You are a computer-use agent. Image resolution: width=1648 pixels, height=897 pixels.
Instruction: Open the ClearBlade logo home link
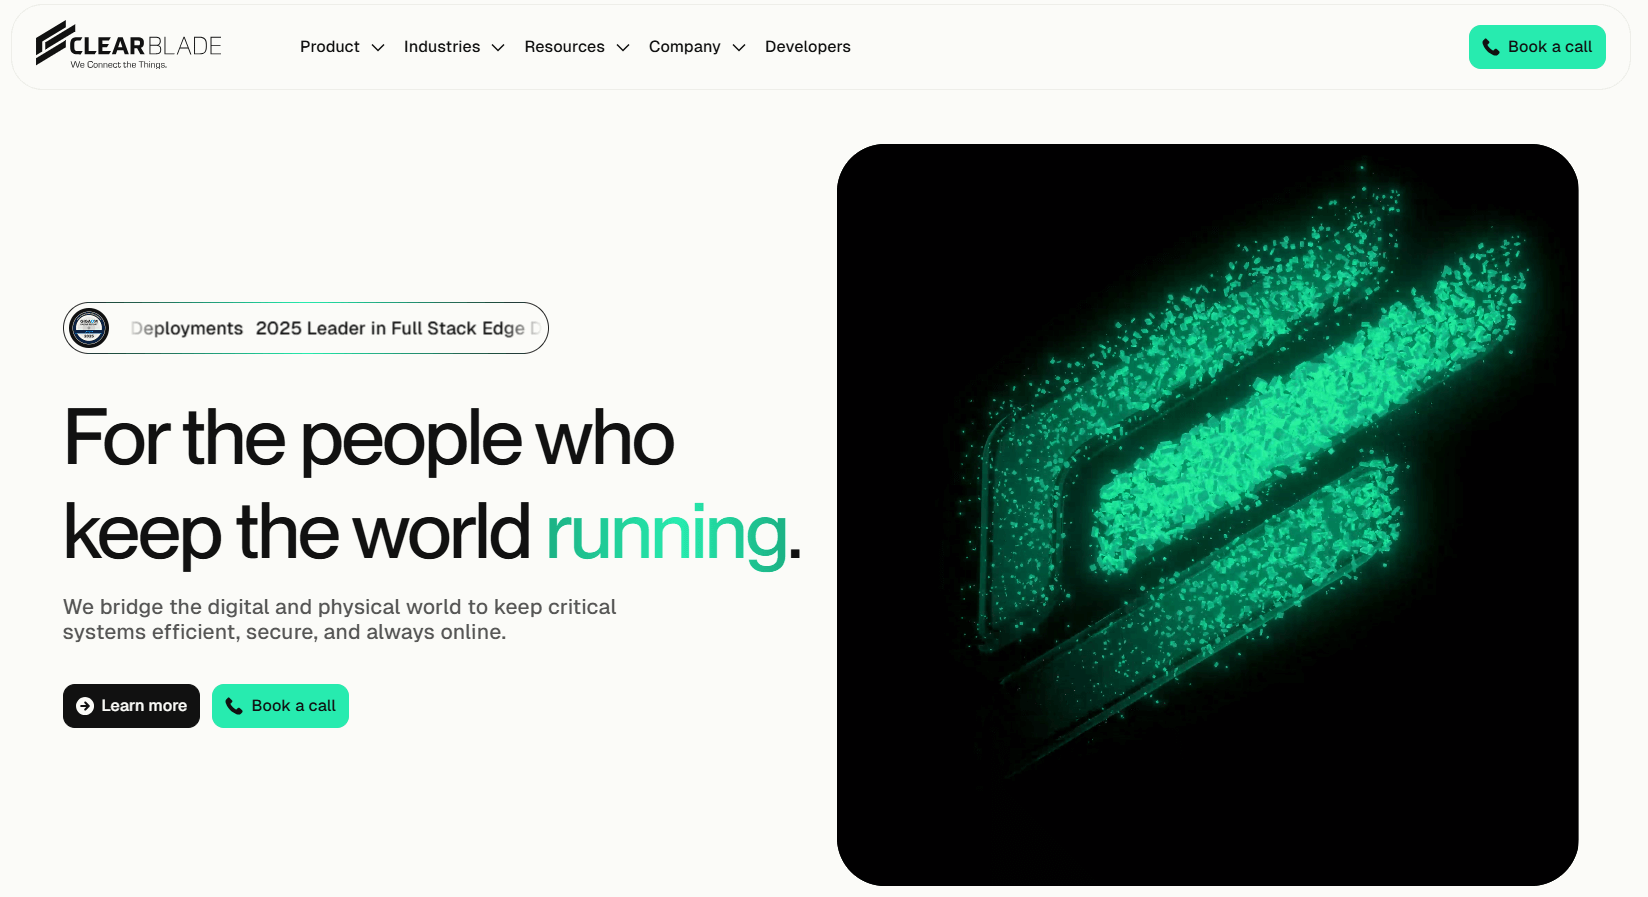[x=128, y=45]
